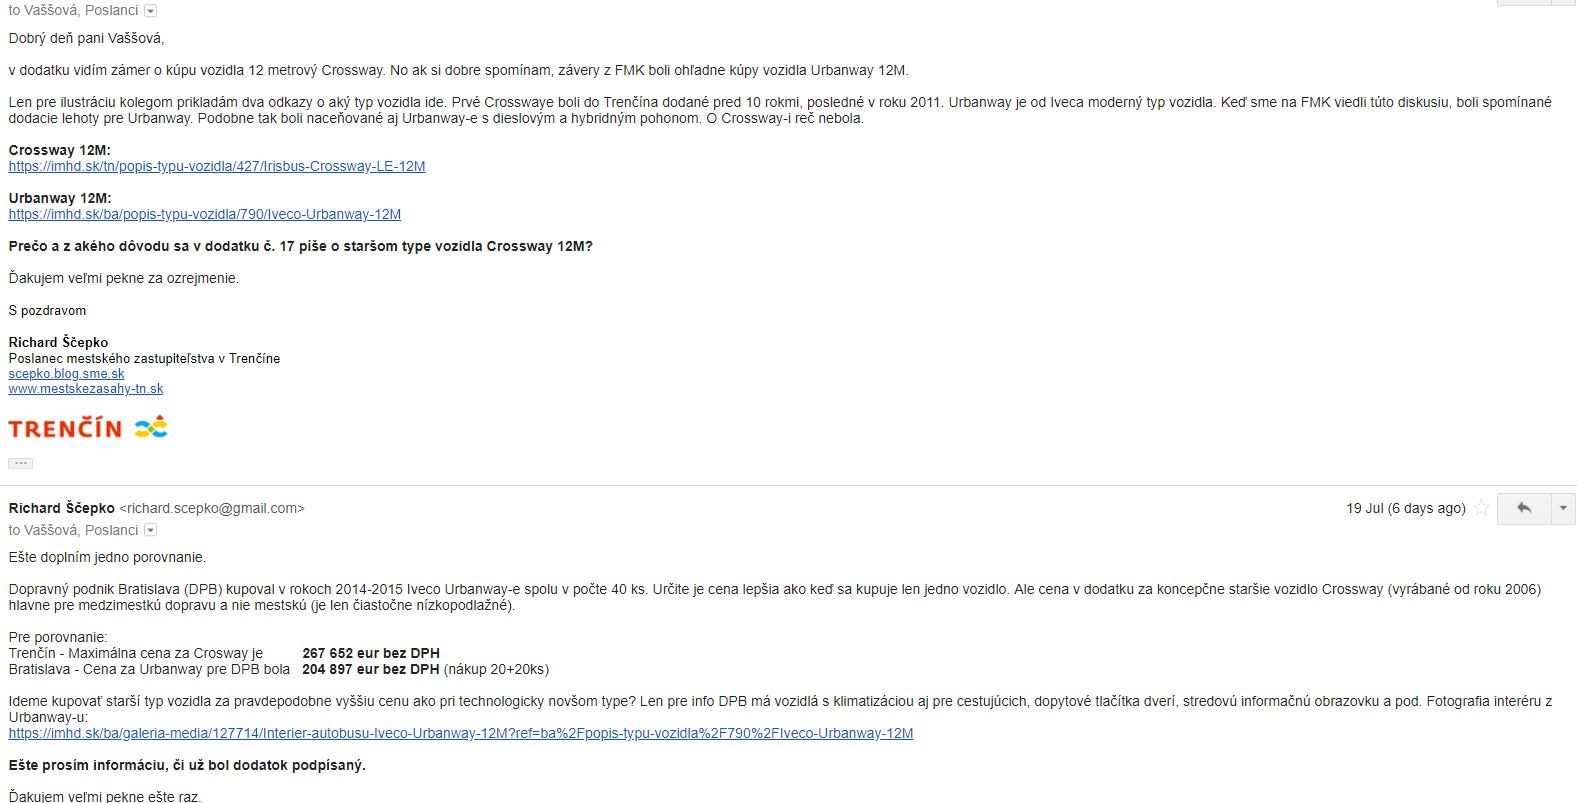The height and width of the screenshot is (803, 1594).
Task: Open the www.mestskezasahy-tn.sk link
Action: coord(86,389)
